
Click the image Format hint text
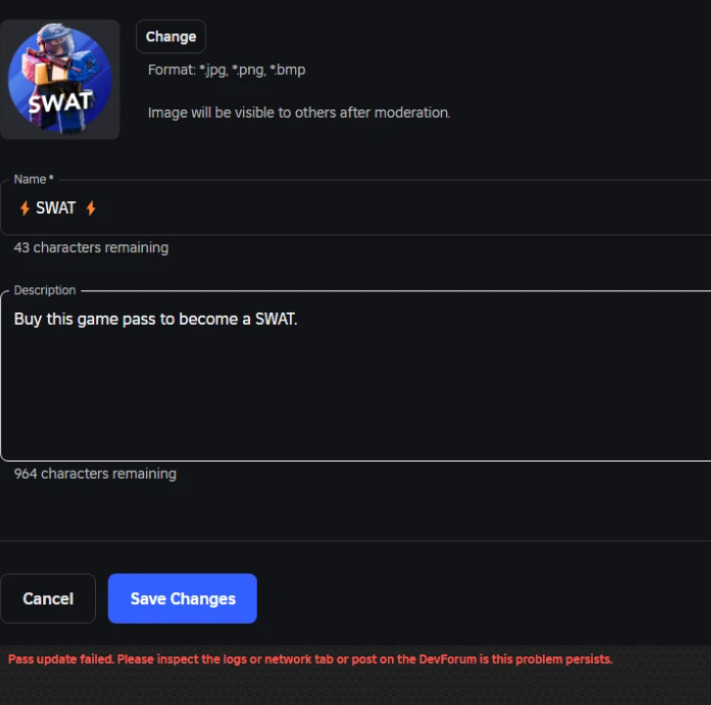(227, 70)
